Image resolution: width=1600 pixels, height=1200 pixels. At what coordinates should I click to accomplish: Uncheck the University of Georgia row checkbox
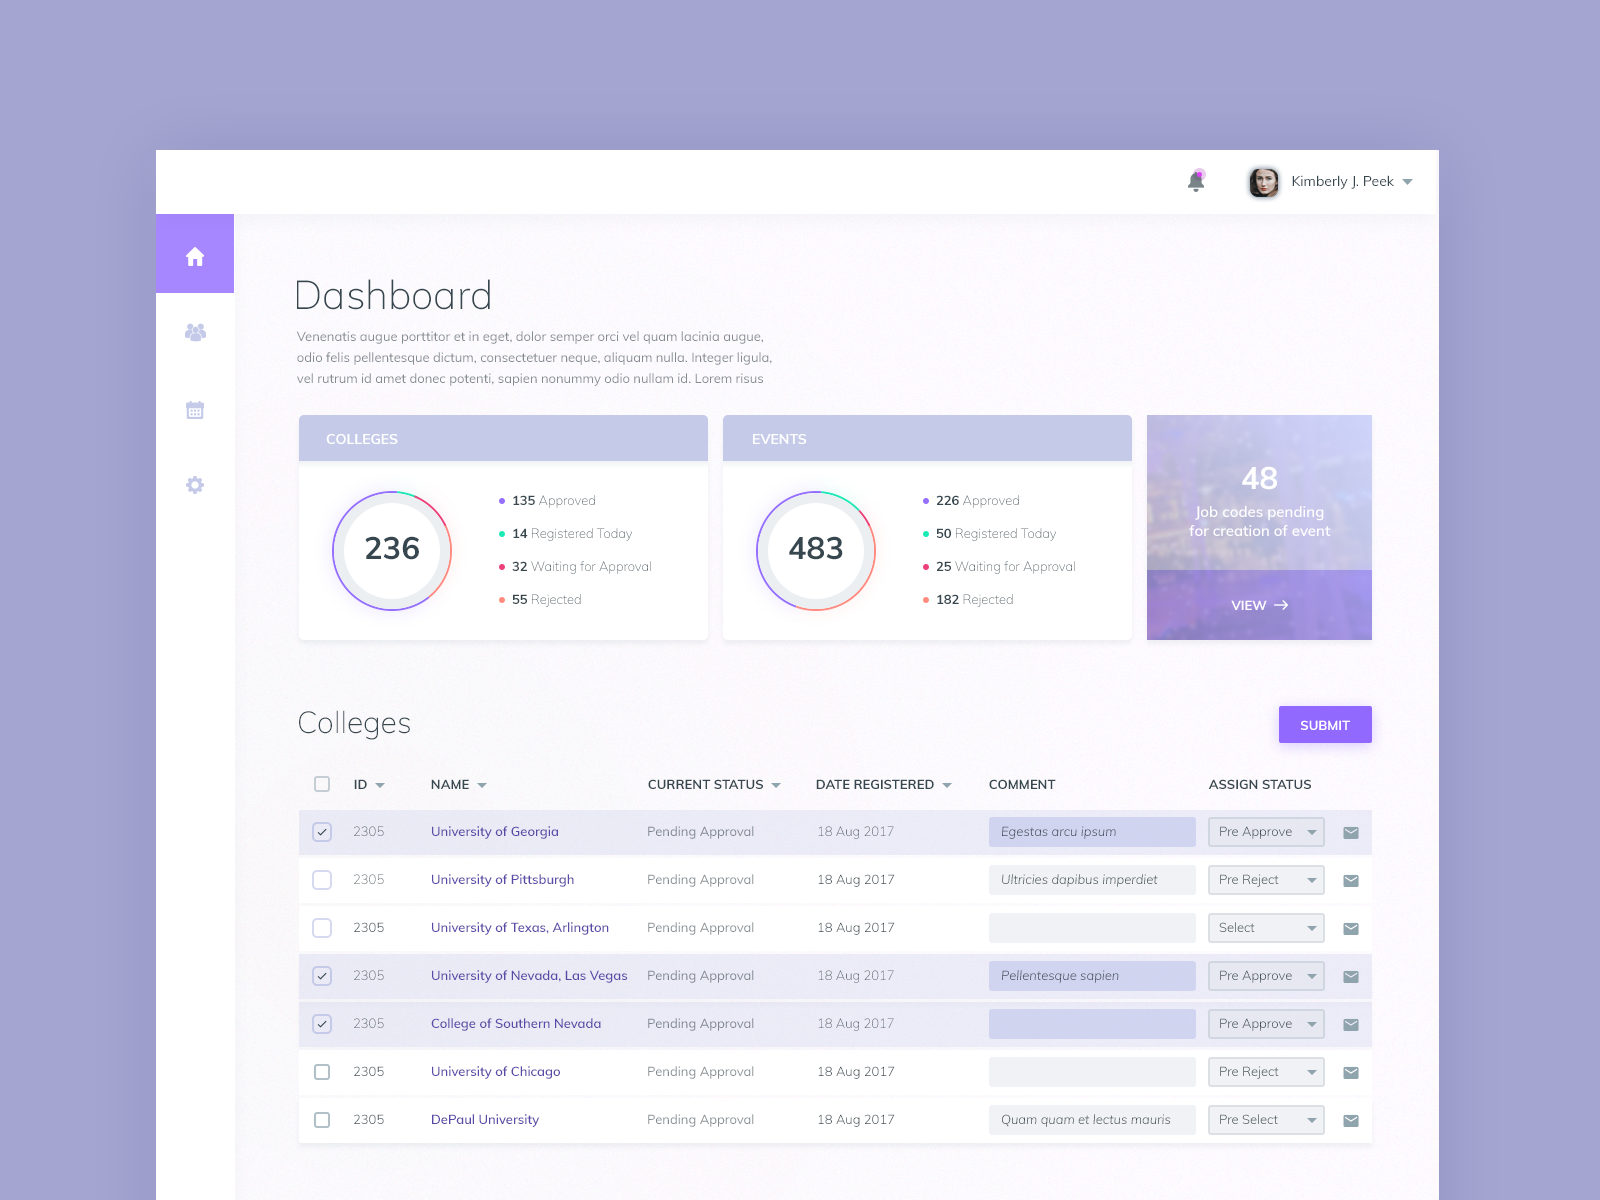coord(322,831)
